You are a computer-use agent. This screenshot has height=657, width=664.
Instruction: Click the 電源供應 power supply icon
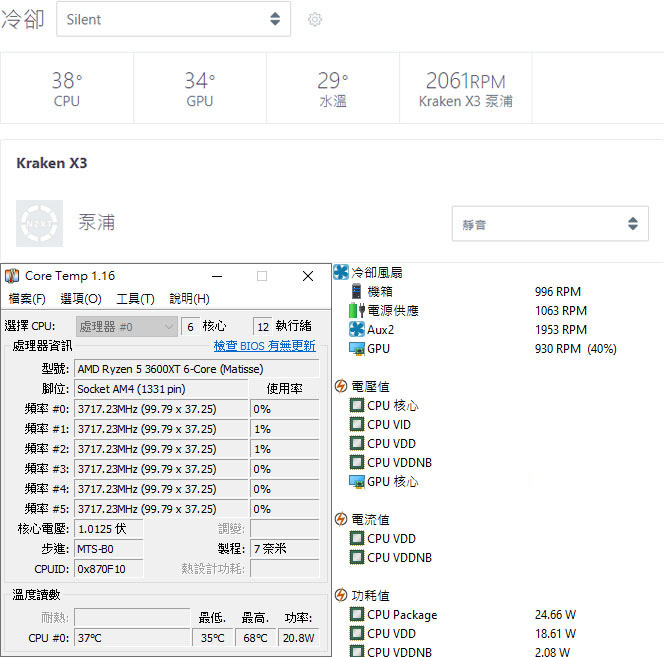coord(357,310)
